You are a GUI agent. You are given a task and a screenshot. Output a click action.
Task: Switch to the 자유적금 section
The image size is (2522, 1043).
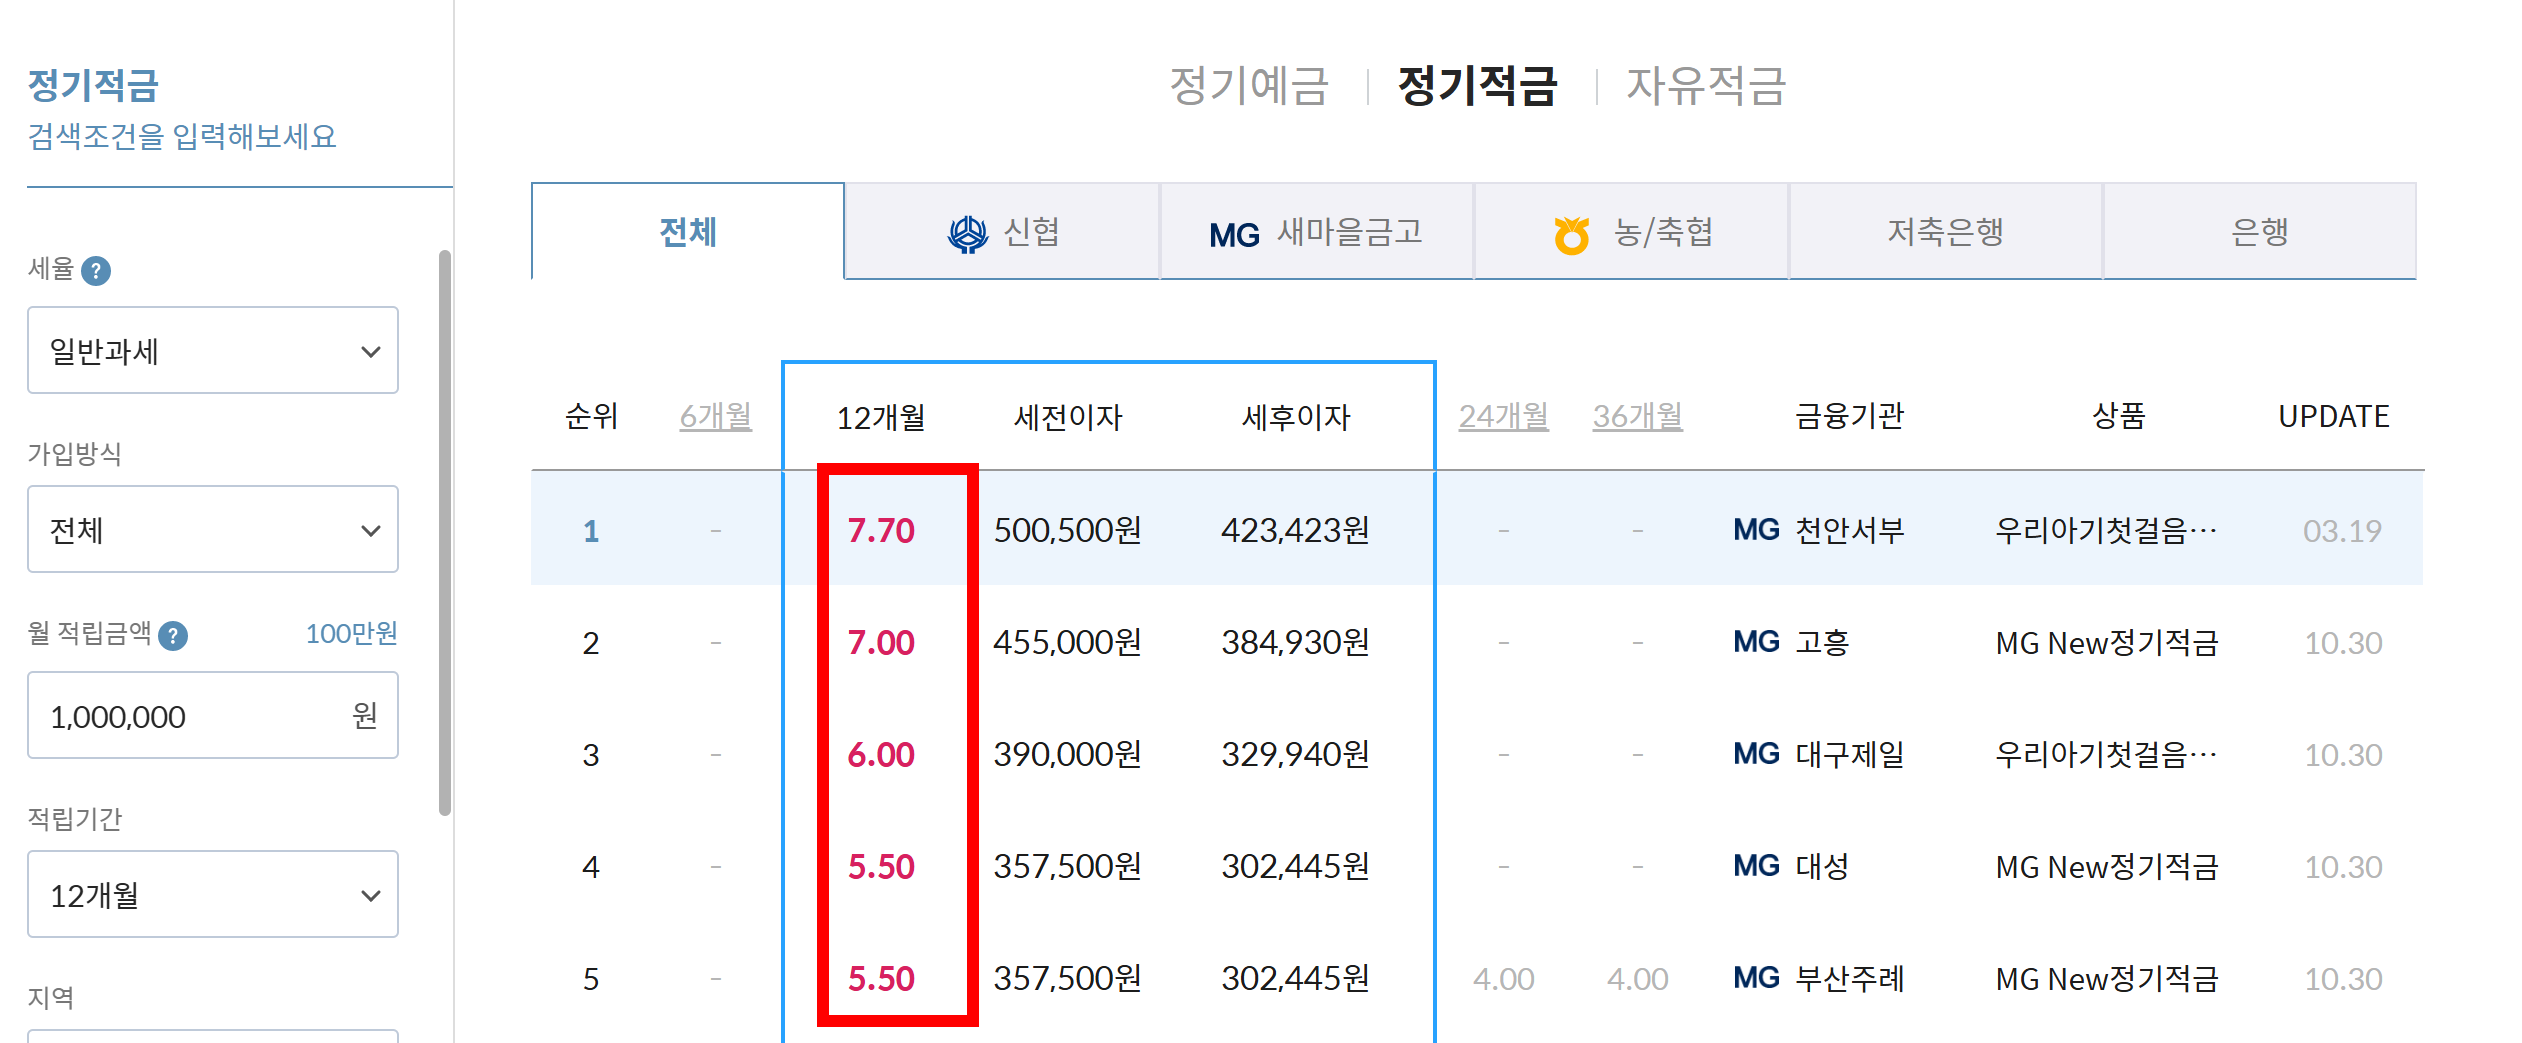[1706, 85]
